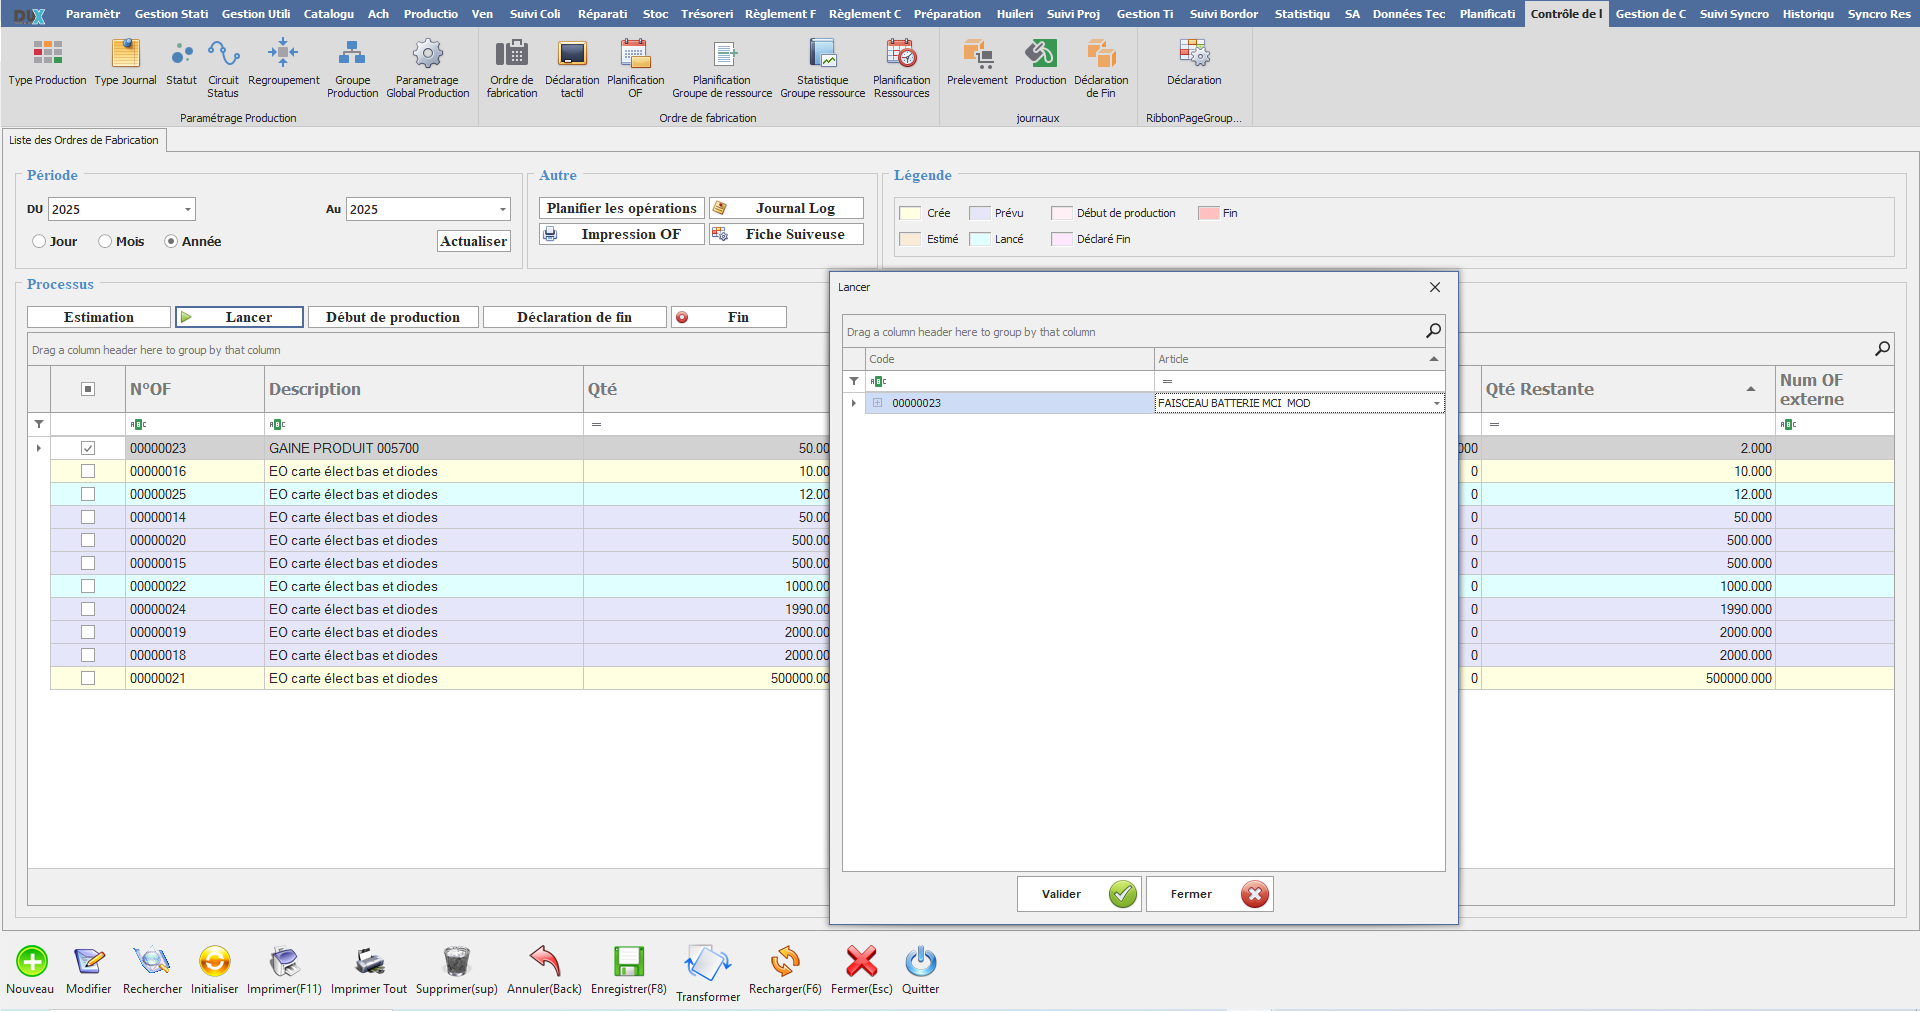
Task: Open the Trésoreri menu tab
Action: click(x=706, y=14)
